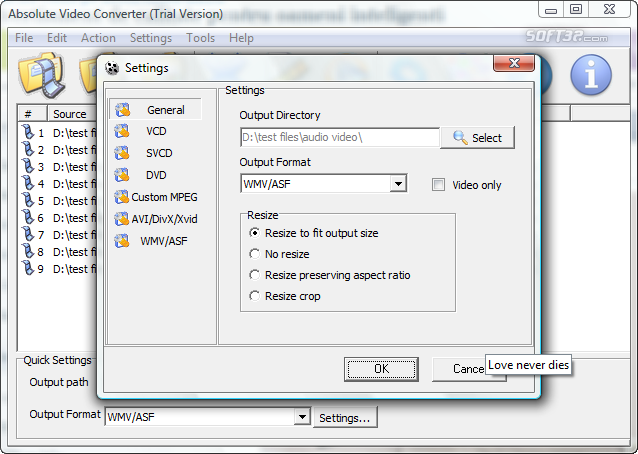Click the film reel icon in Settings title
638x454 pixels.
point(111,68)
